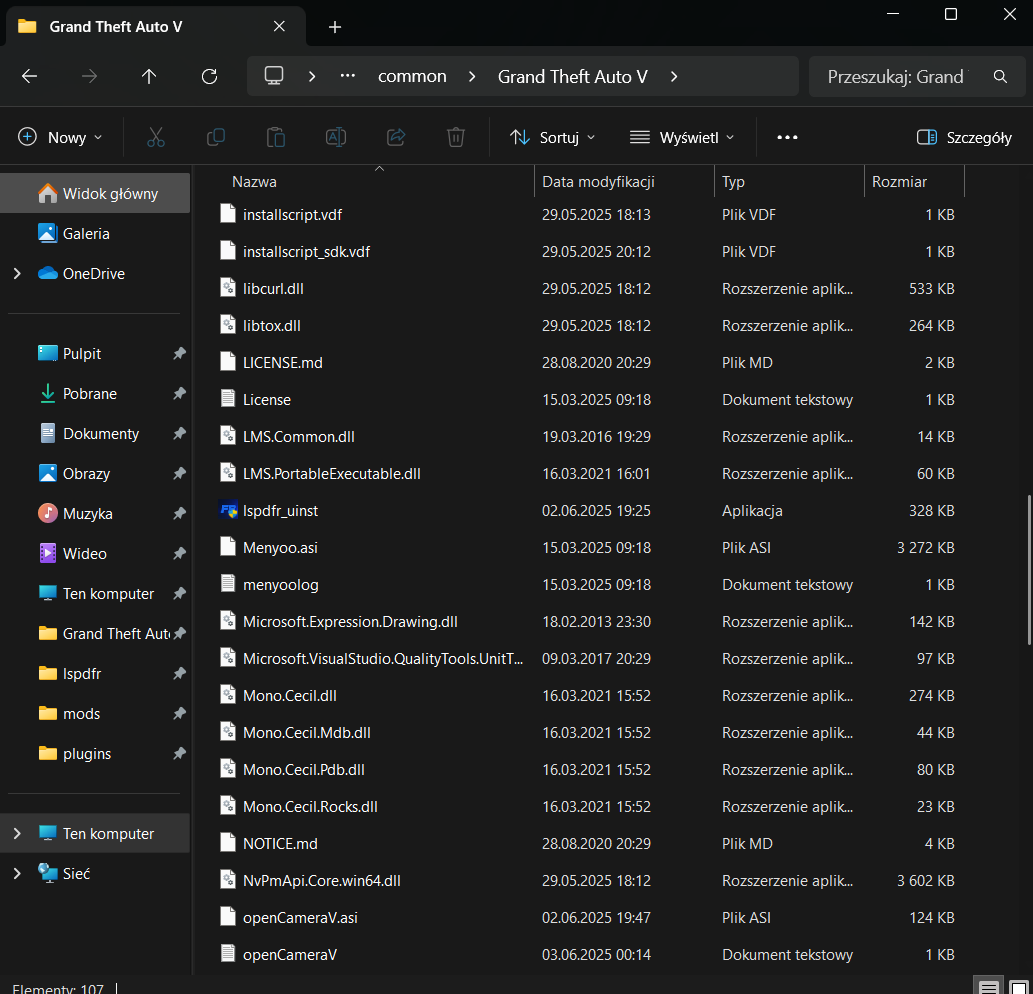Open the Sortuj dropdown menu
The width and height of the screenshot is (1033, 994).
(x=552, y=137)
